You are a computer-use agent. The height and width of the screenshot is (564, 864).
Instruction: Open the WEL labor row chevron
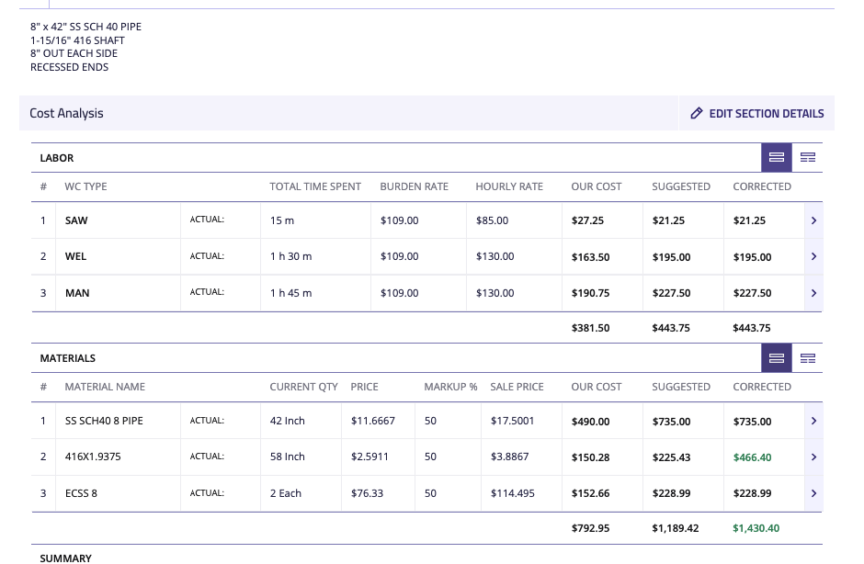click(x=813, y=257)
